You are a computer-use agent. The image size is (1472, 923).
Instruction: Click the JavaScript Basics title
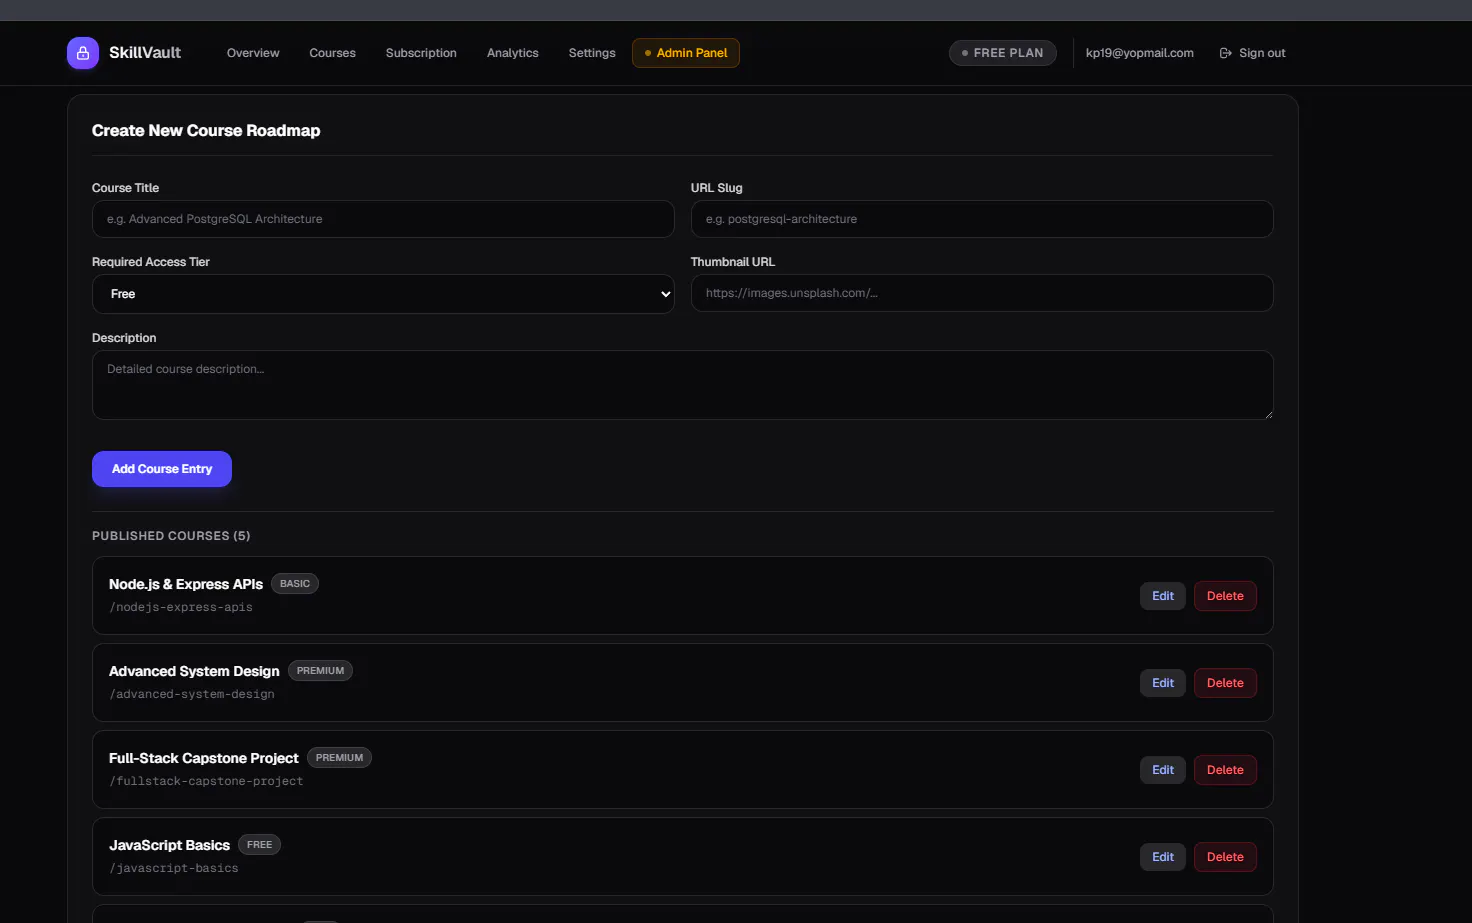click(x=169, y=845)
